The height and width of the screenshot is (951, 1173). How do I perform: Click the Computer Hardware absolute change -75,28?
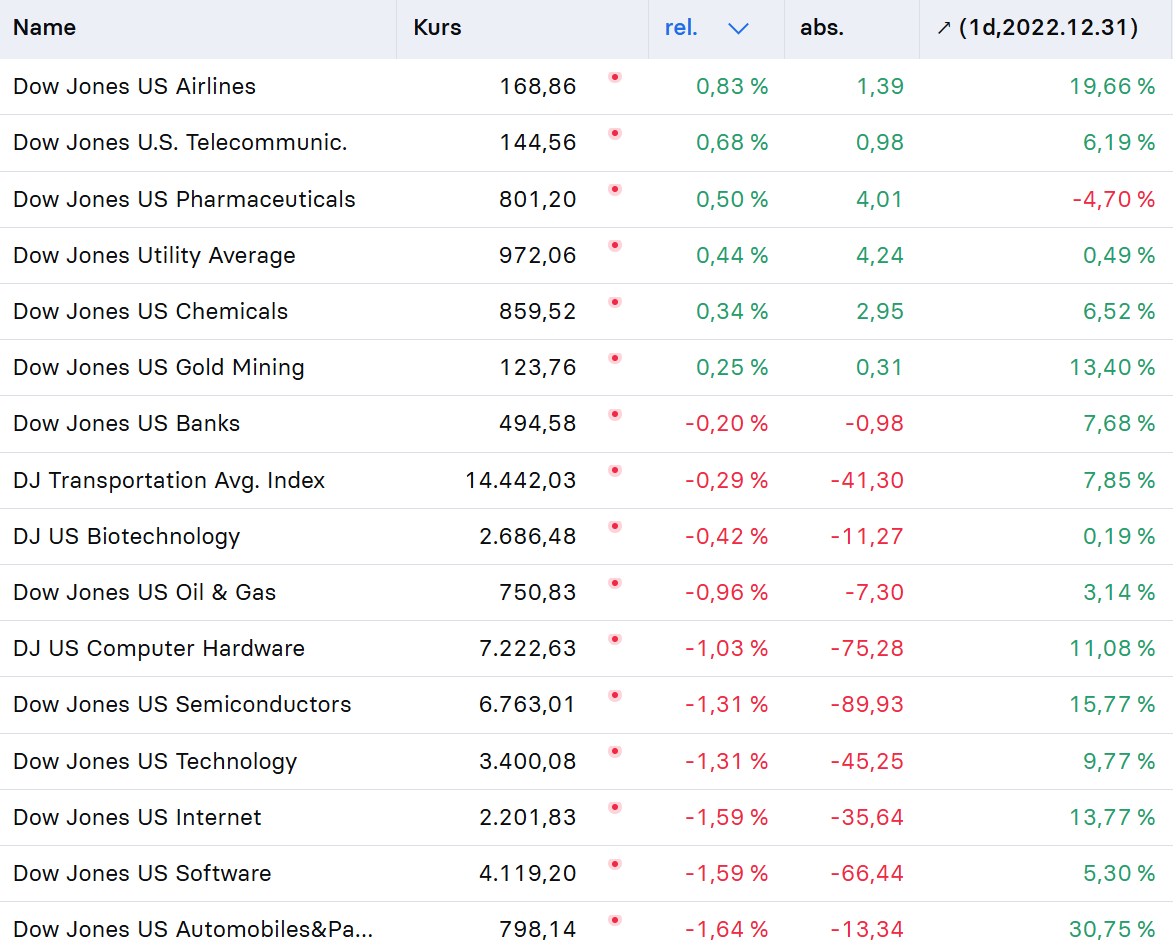click(867, 648)
